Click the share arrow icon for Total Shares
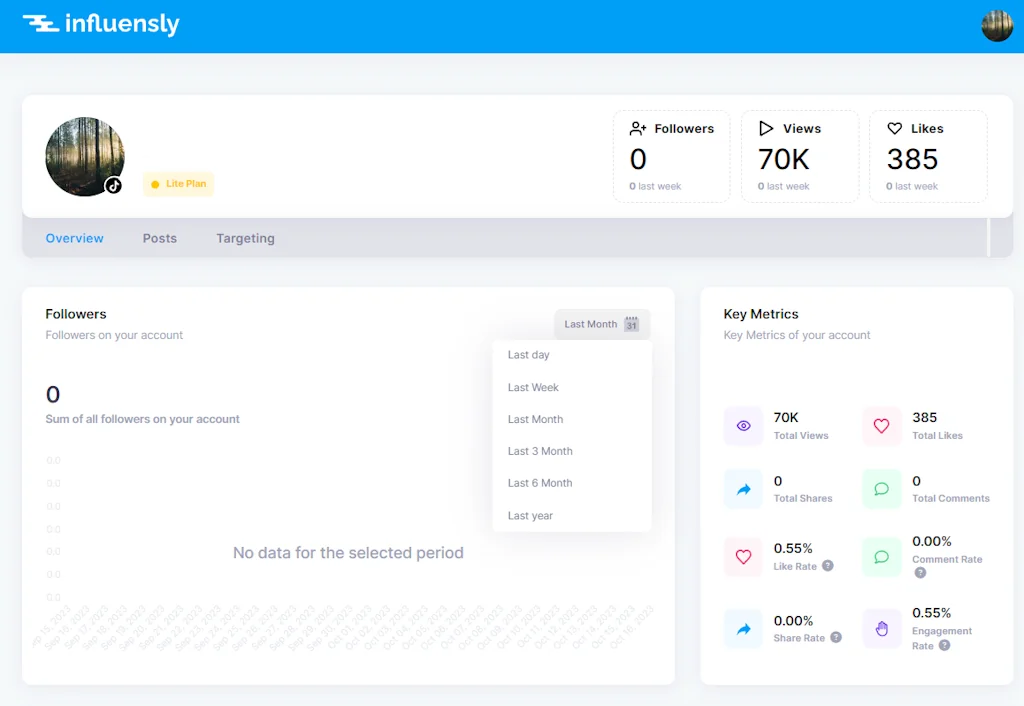The image size is (1024, 706). [x=742, y=489]
